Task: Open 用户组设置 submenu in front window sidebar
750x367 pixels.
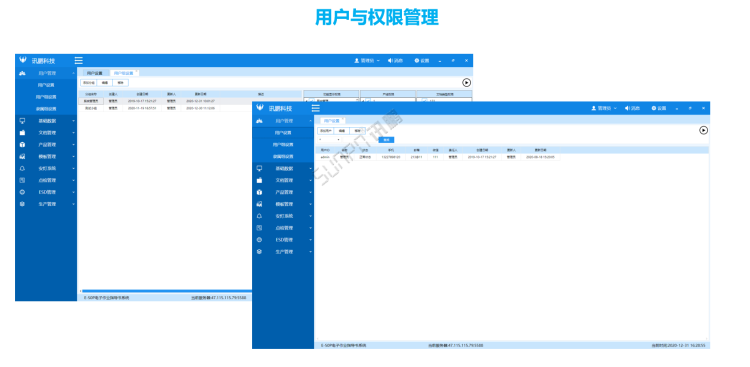Action: coord(284,145)
